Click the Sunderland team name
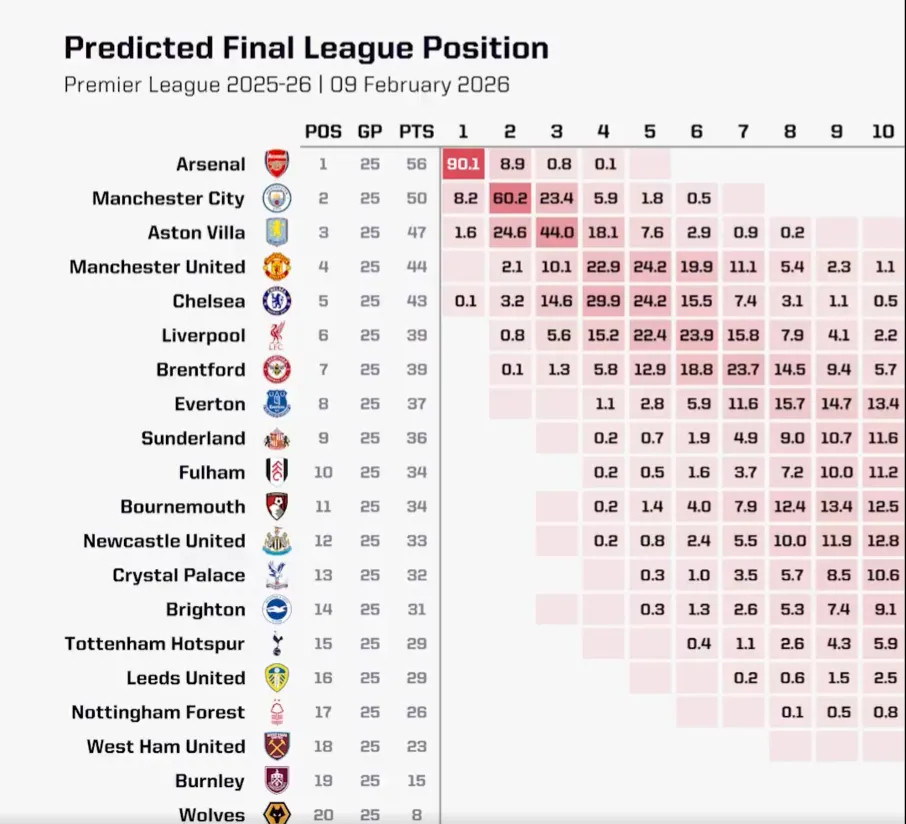The image size is (906, 824). [x=193, y=438]
